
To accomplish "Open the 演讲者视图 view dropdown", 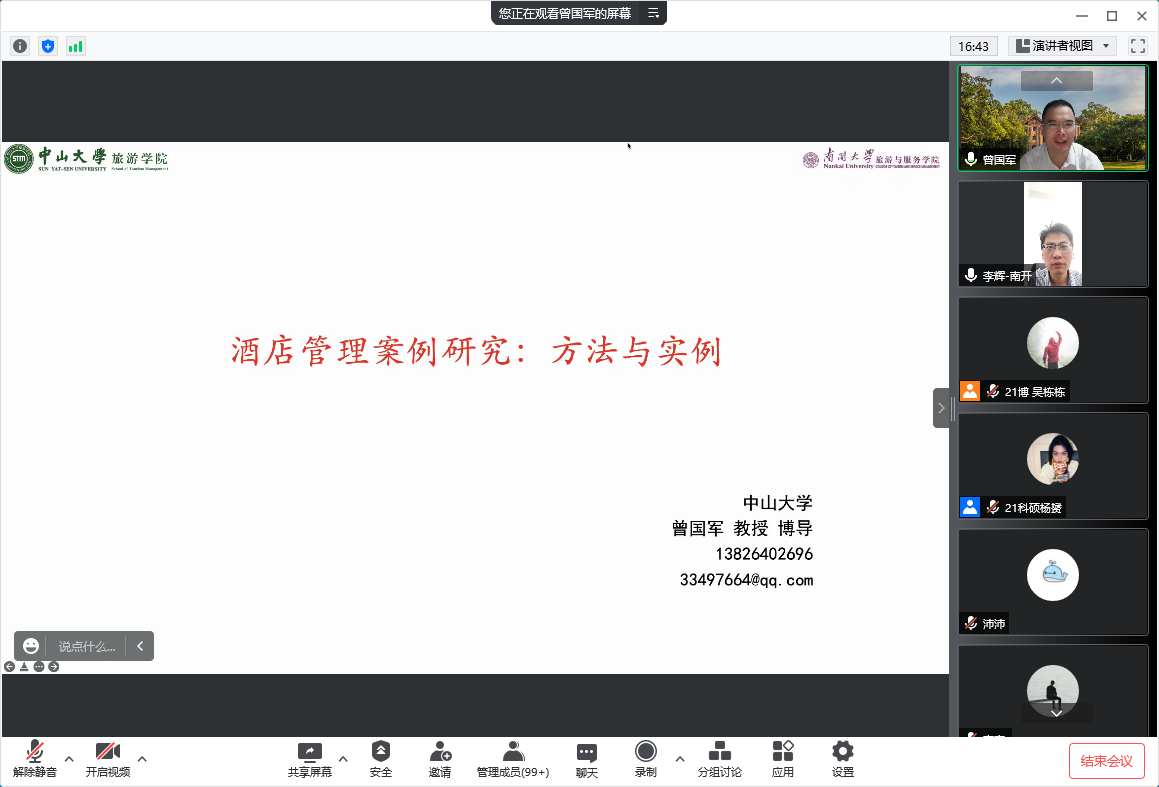I will coord(1062,46).
